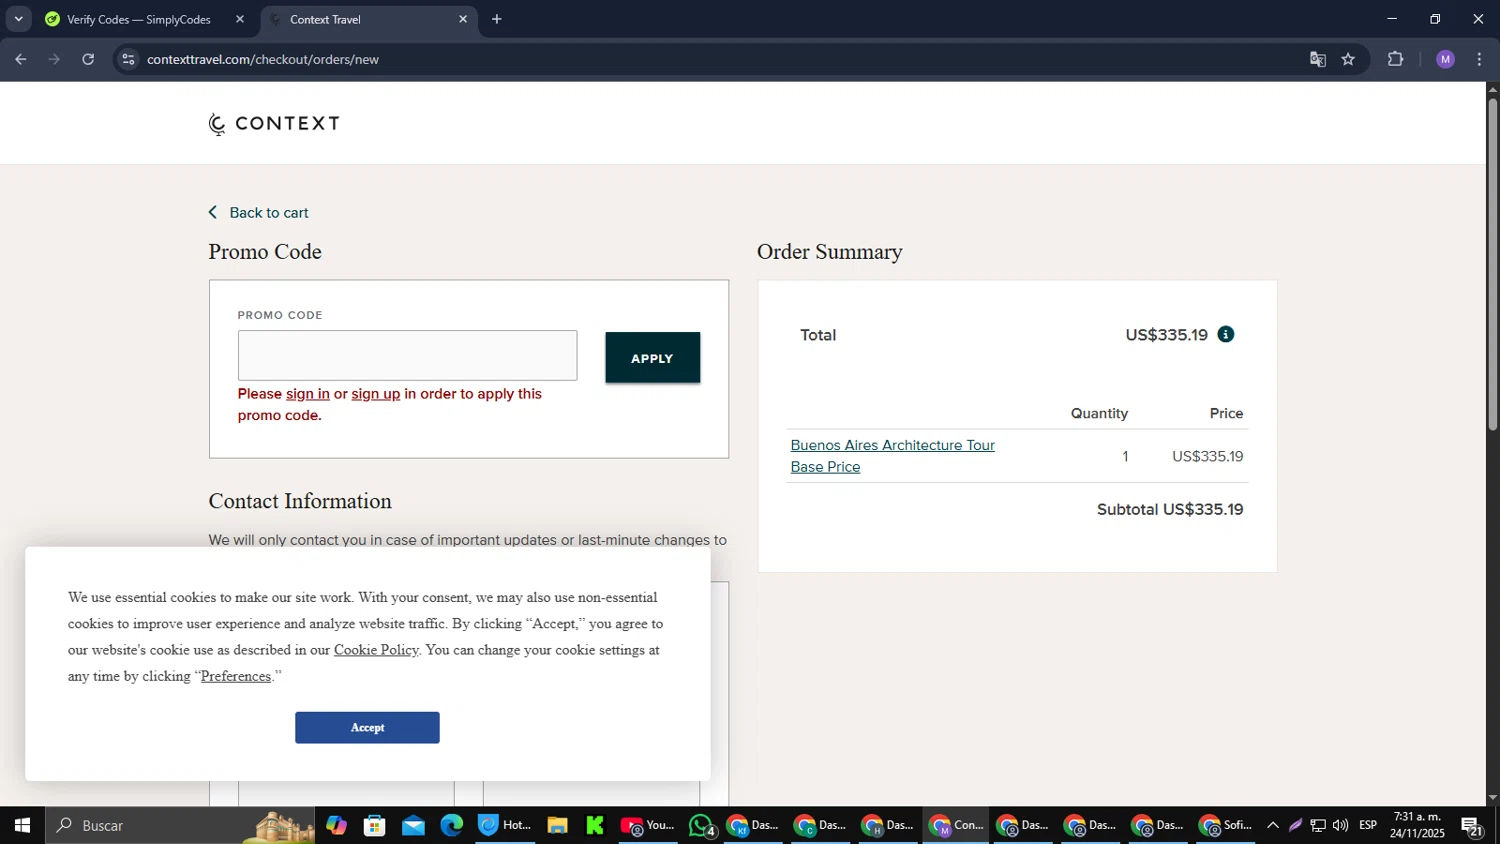Open the volume control in tray
Viewport: 1500px width, 844px height.
click(x=1340, y=825)
